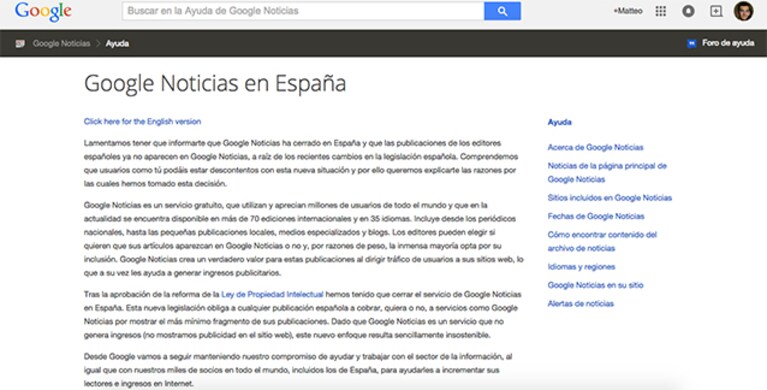Open Noticias de la página principal link
The image size is (767, 390).
607,172
